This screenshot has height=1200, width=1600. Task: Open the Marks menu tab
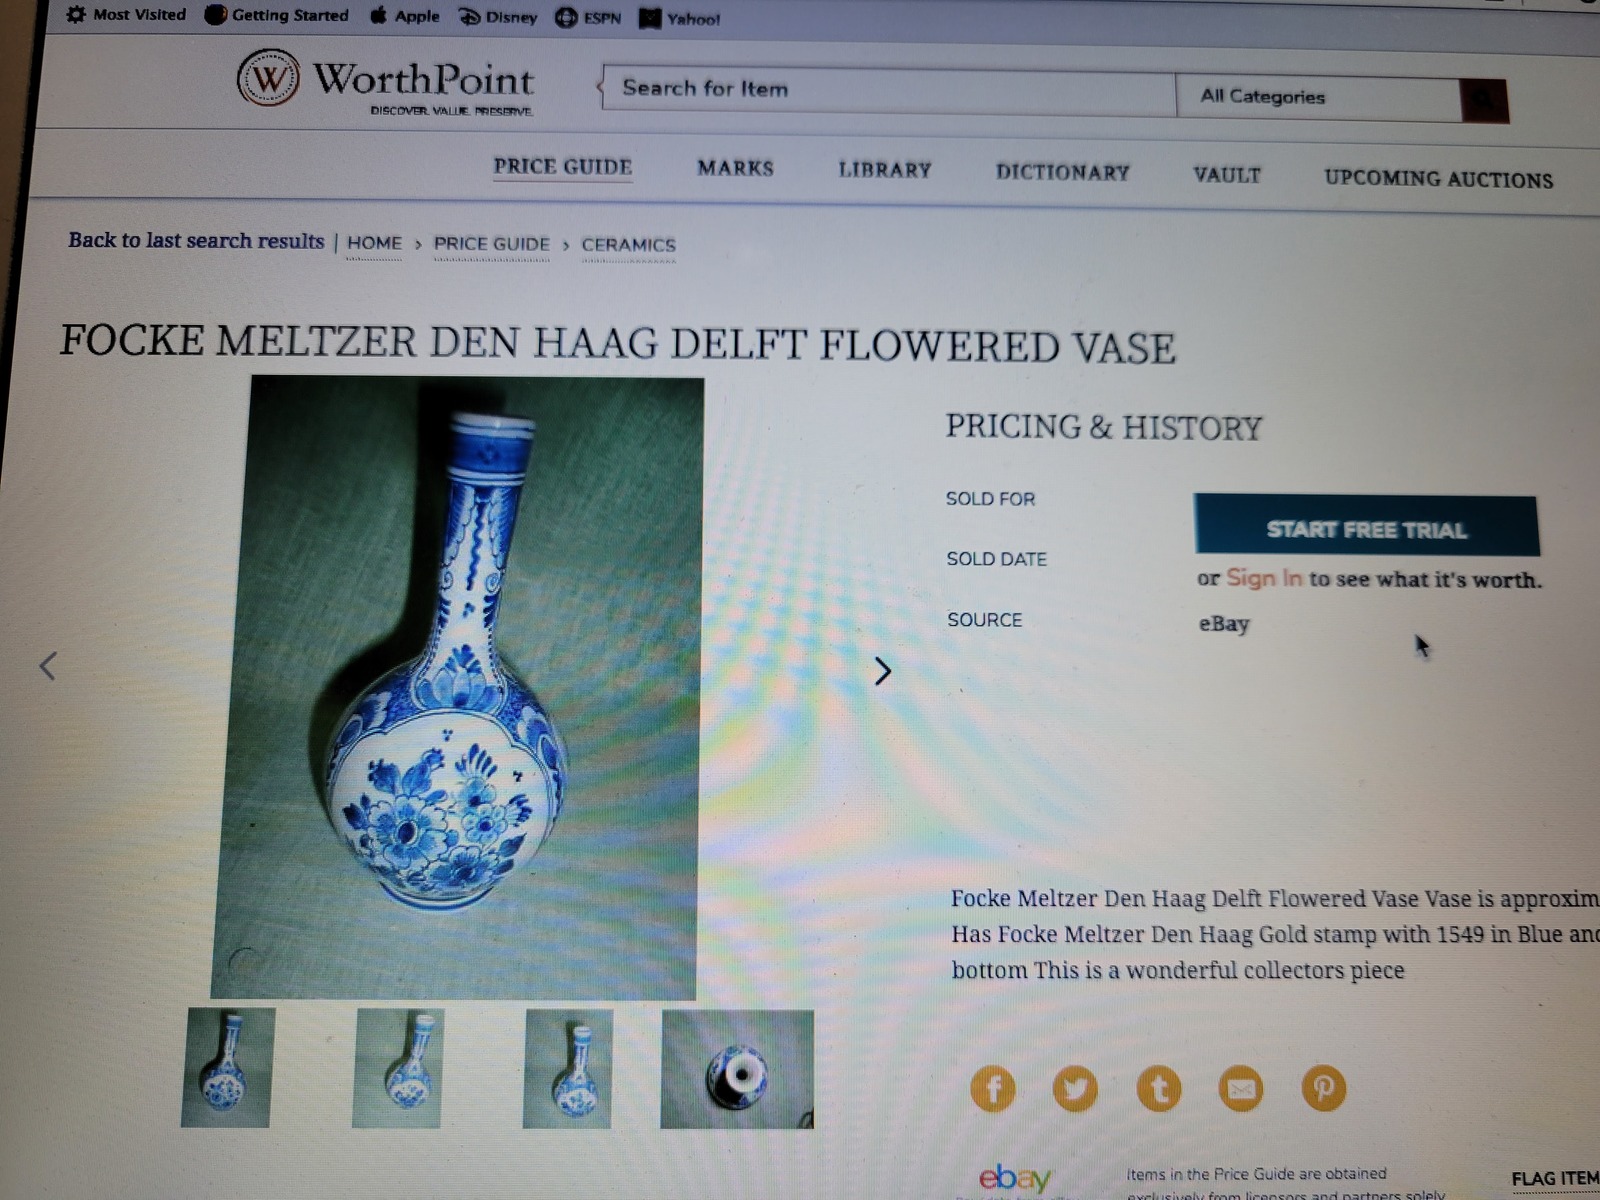tap(736, 168)
